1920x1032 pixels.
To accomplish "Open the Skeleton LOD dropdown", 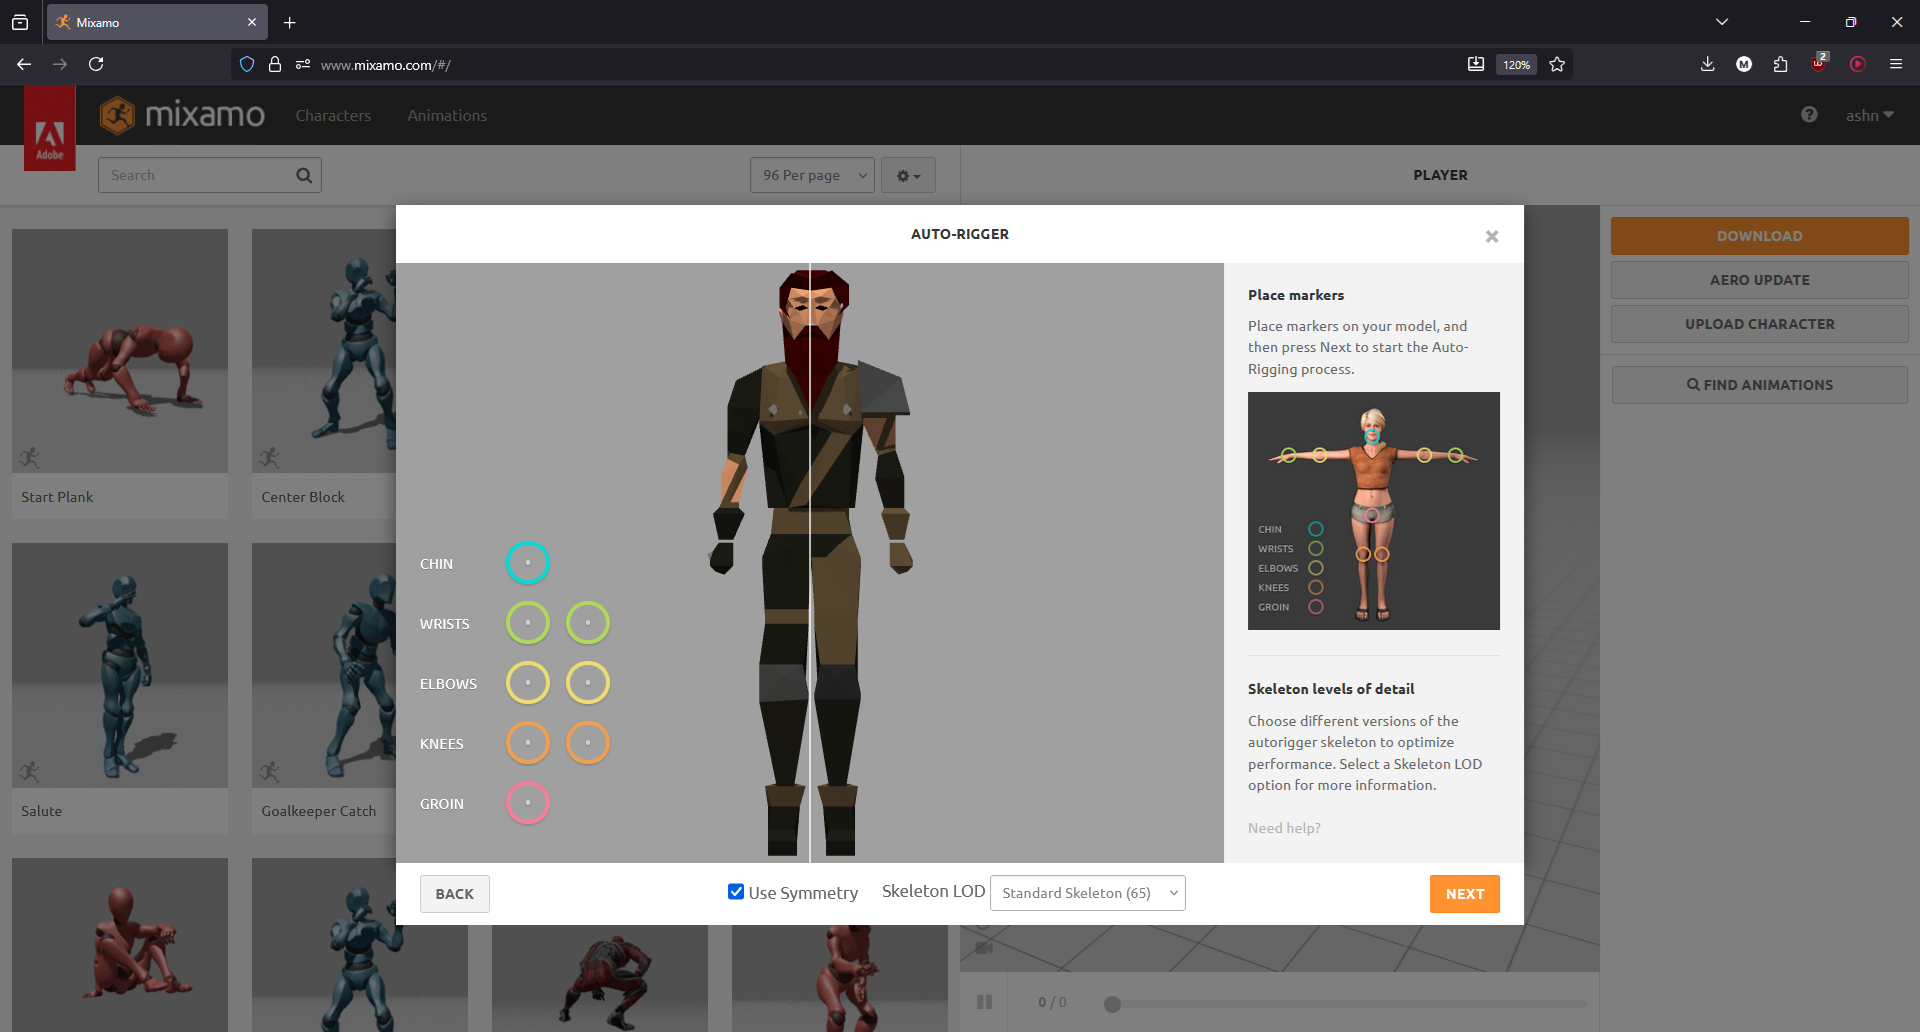I will (1087, 893).
